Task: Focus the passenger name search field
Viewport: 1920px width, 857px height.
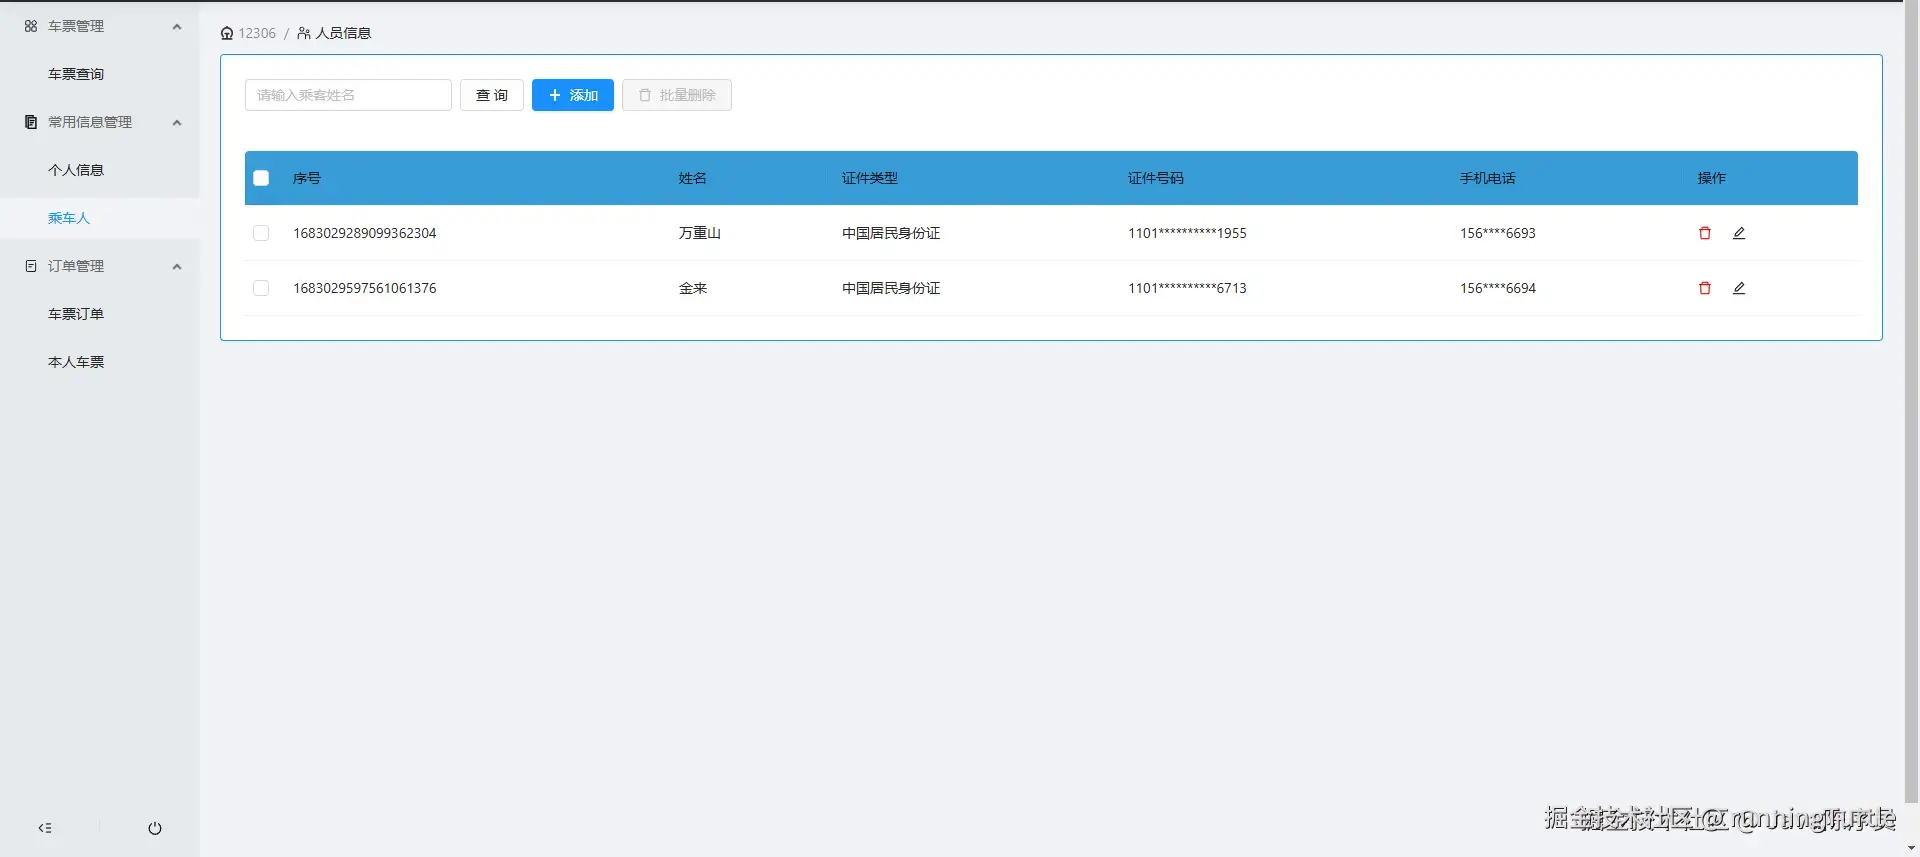Action: tap(348, 95)
